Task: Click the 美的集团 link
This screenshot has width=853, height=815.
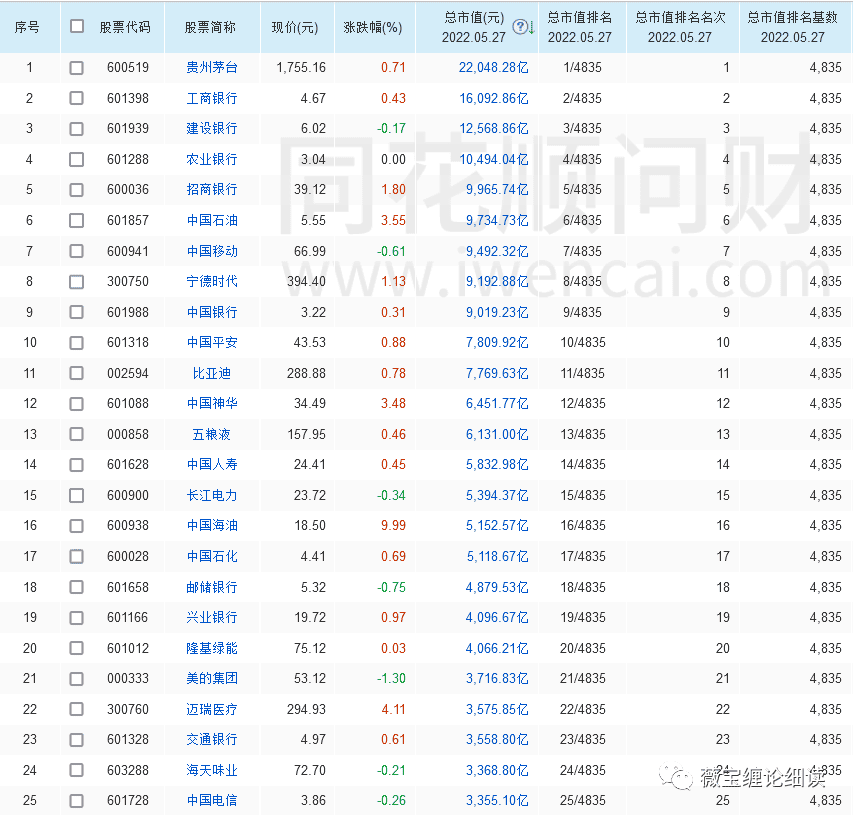Action: (212, 678)
